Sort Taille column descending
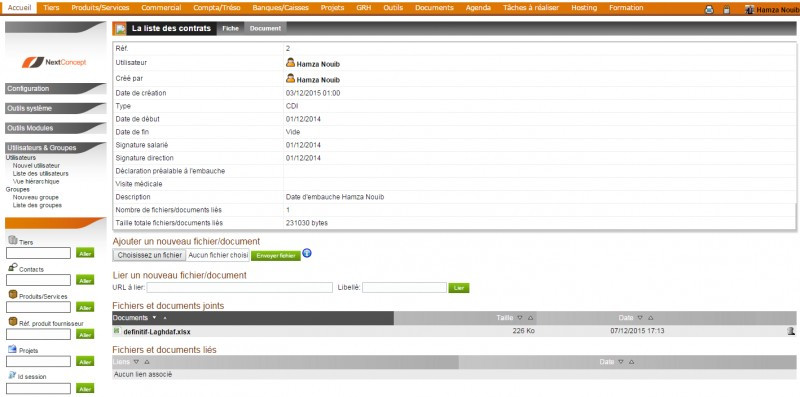The height and width of the screenshot is (397, 800). tap(520, 318)
